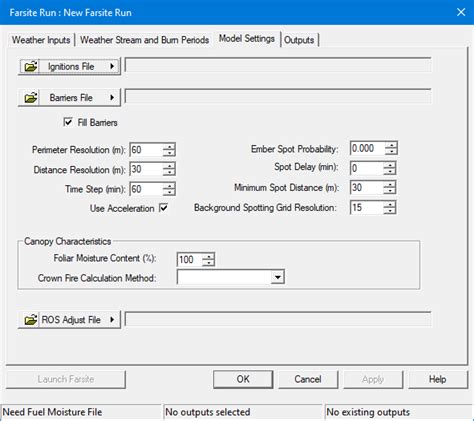Click the OK button

(x=243, y=379)
